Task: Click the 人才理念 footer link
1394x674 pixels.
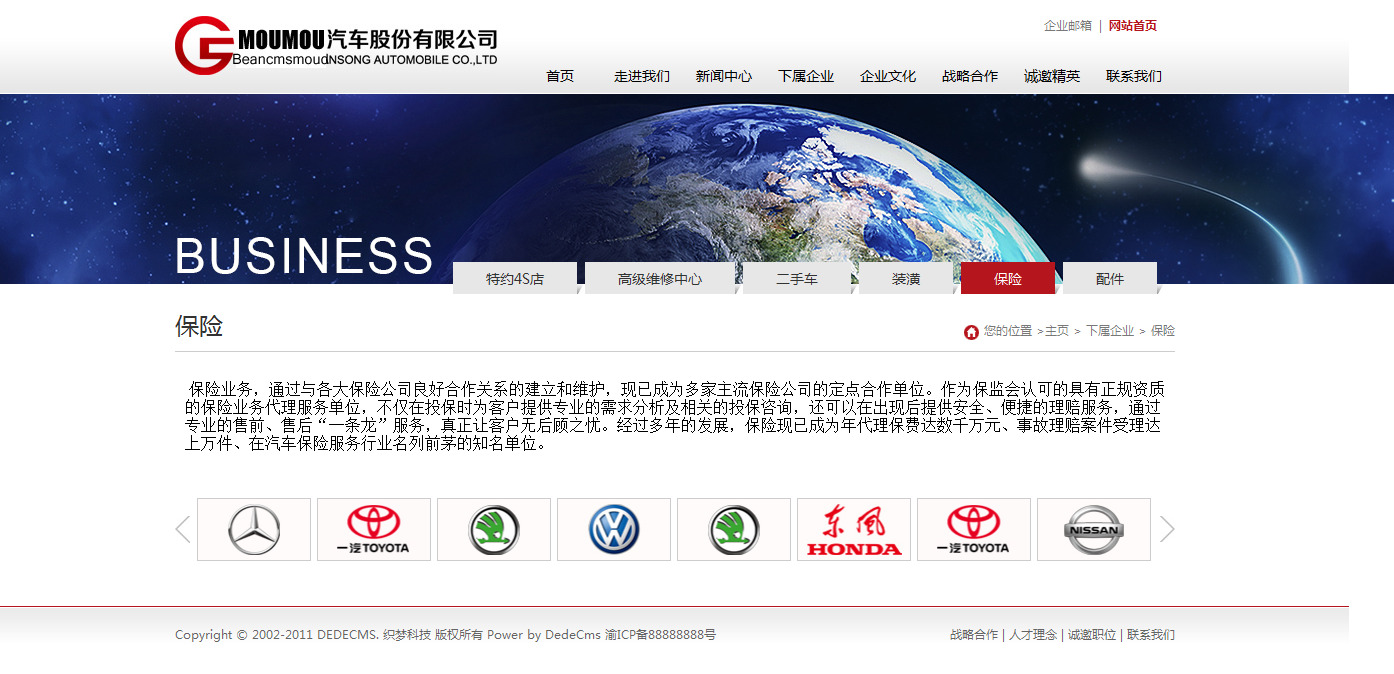Action: [x=1033, y=635]
